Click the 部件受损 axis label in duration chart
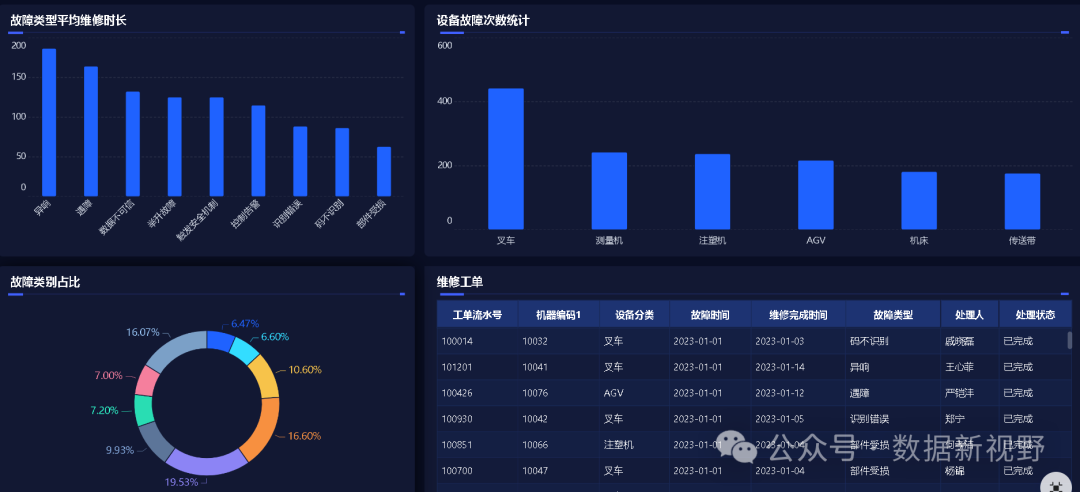The height and width of the screenshot is (492, 1080). [372, 214]
